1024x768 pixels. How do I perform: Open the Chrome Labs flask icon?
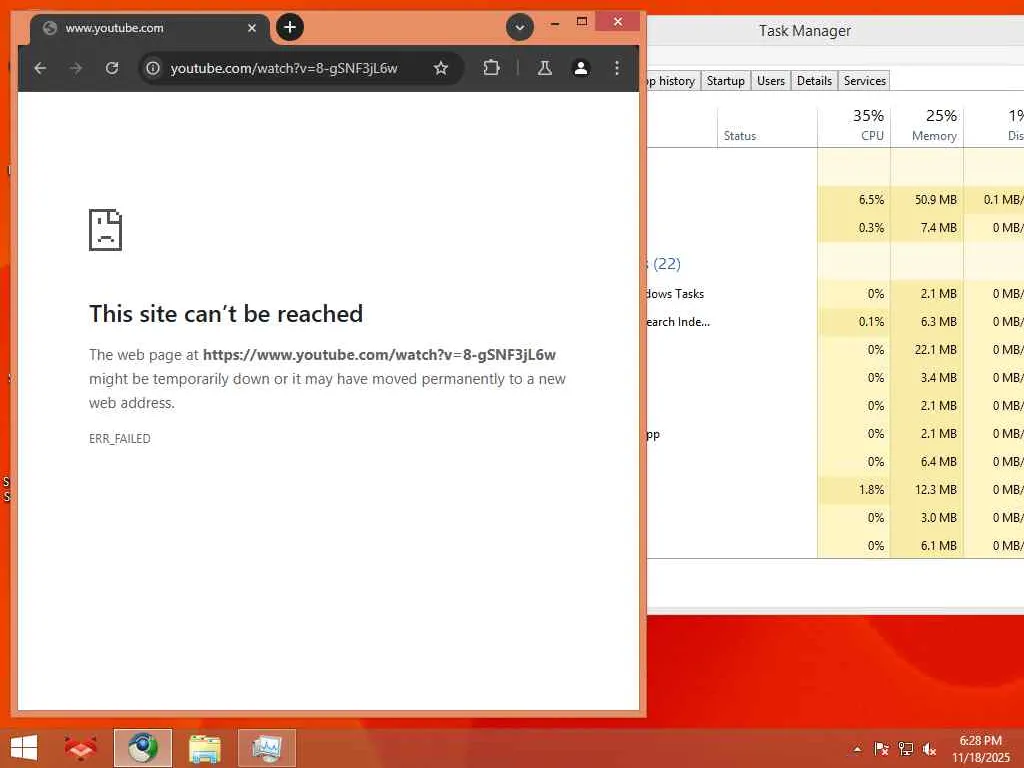(x=545, y=68)
